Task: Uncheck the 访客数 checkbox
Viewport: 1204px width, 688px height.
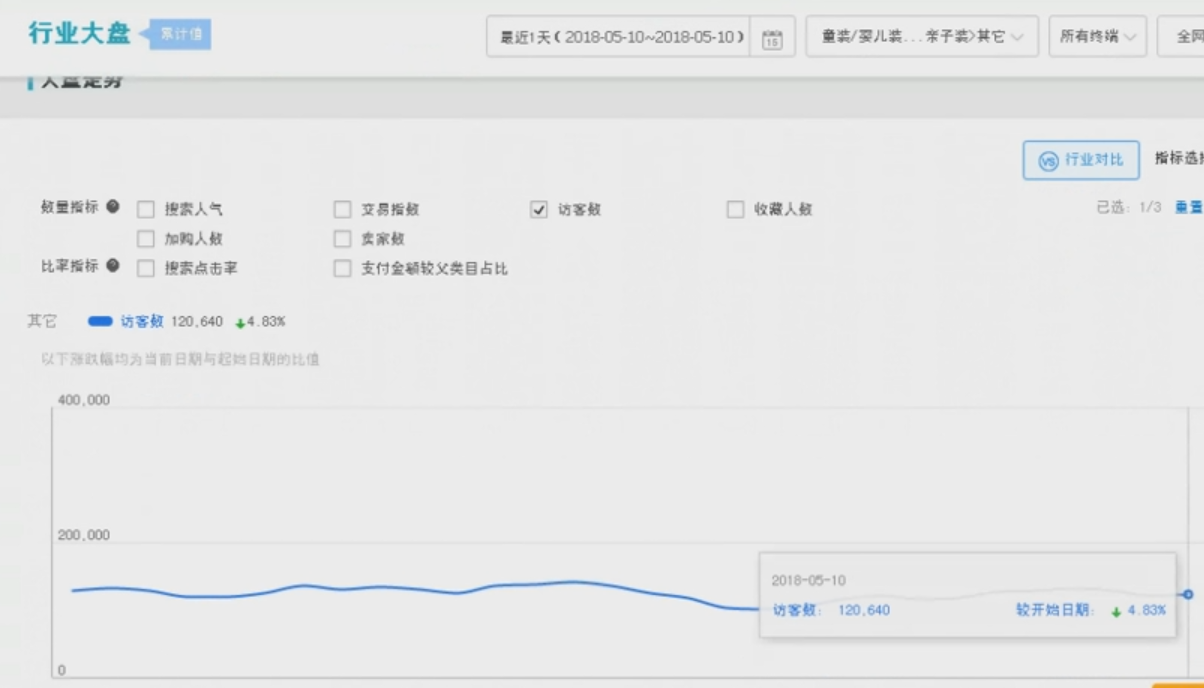Action: coord(539,209)
